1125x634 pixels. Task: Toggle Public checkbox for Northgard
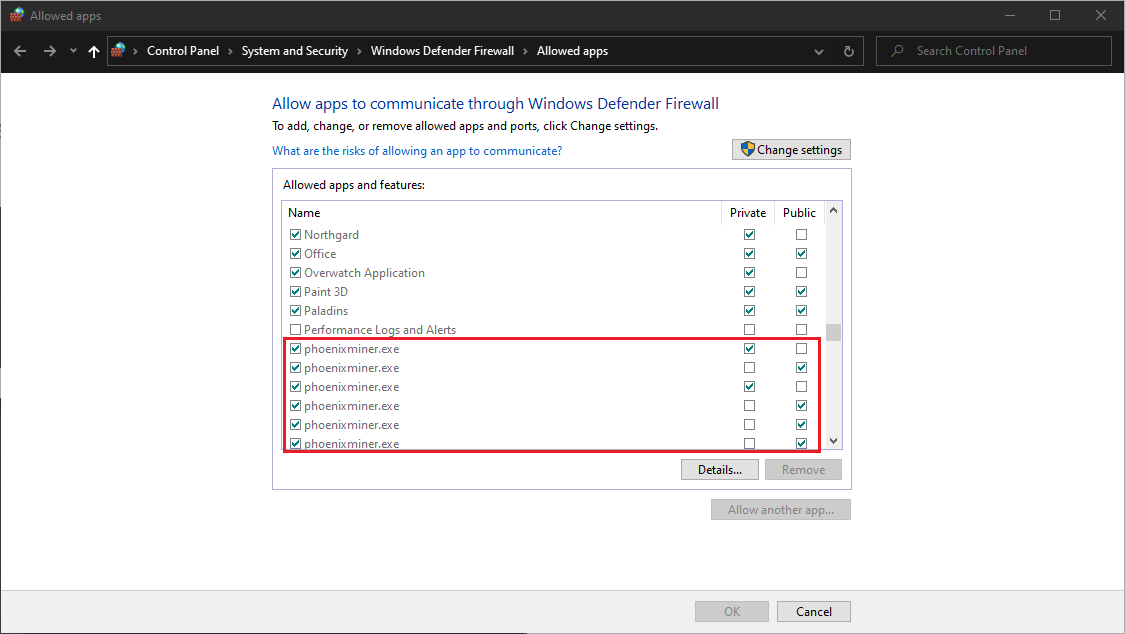pos(801,235)
